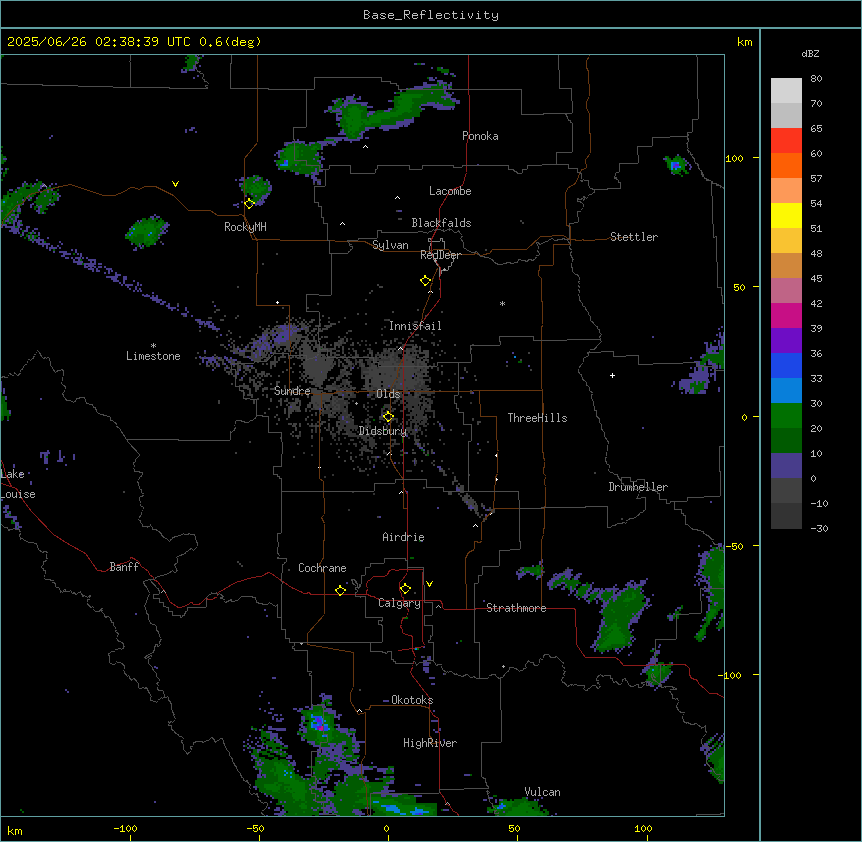
Task: Click the -100 tick label on the bottom axis
Action: click(x=125, y=828)
